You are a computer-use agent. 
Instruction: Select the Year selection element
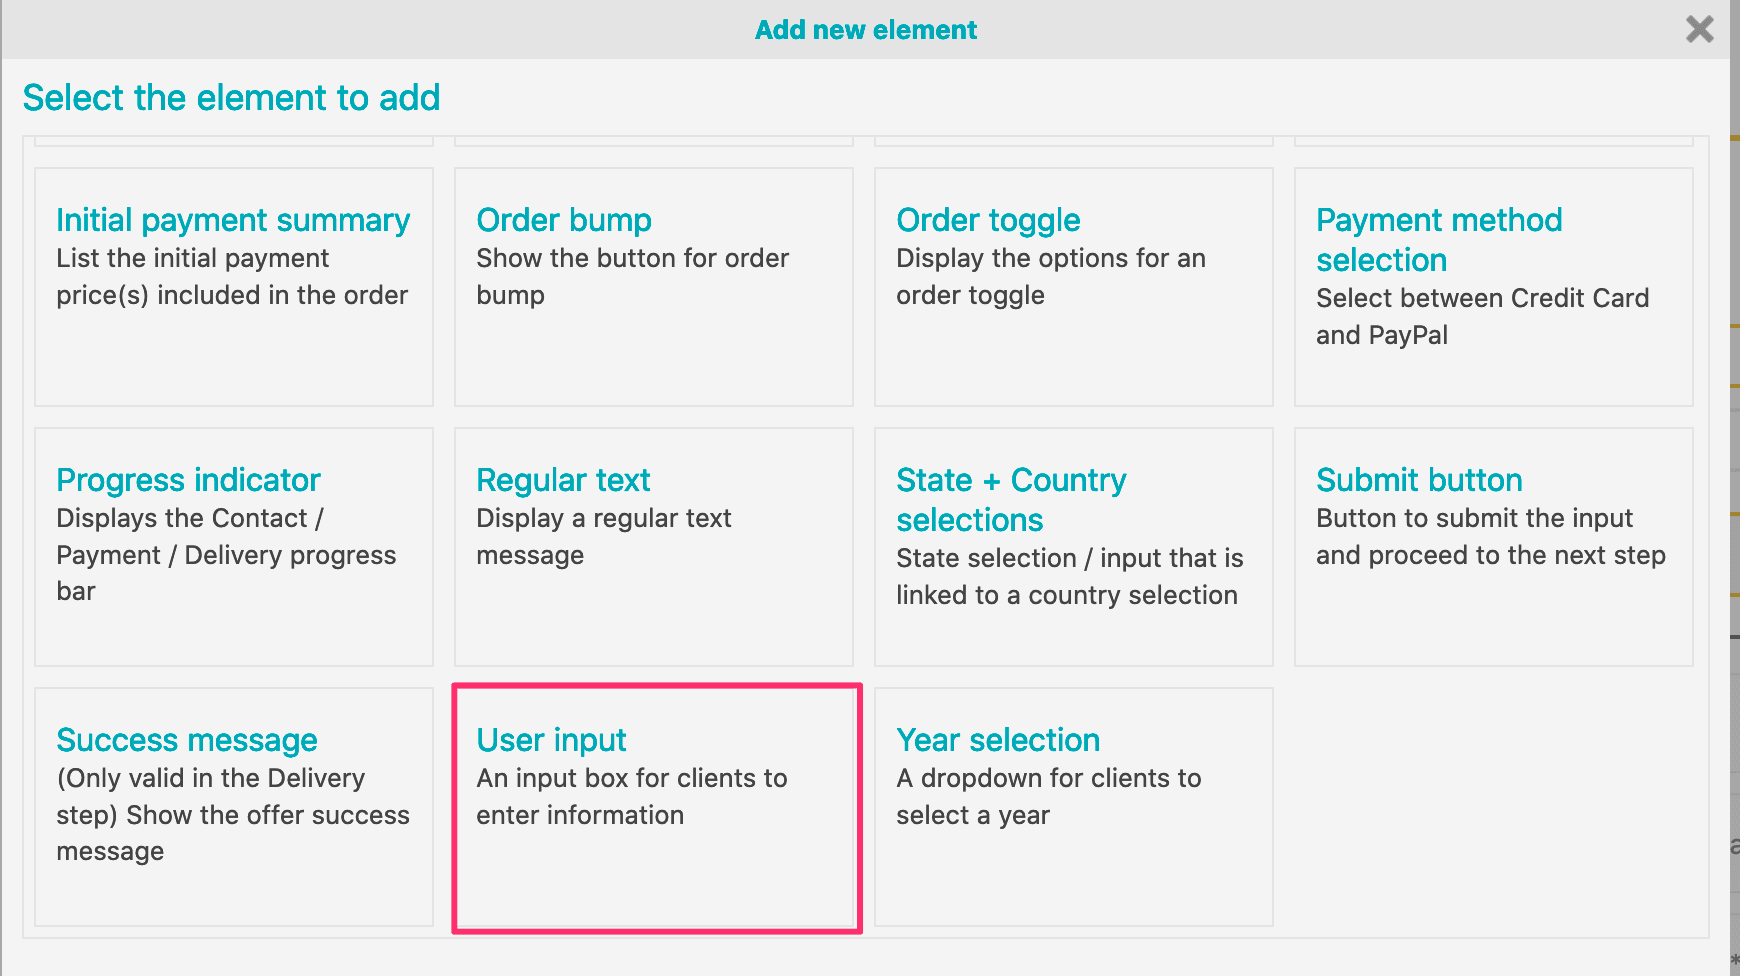(1072, 807)
